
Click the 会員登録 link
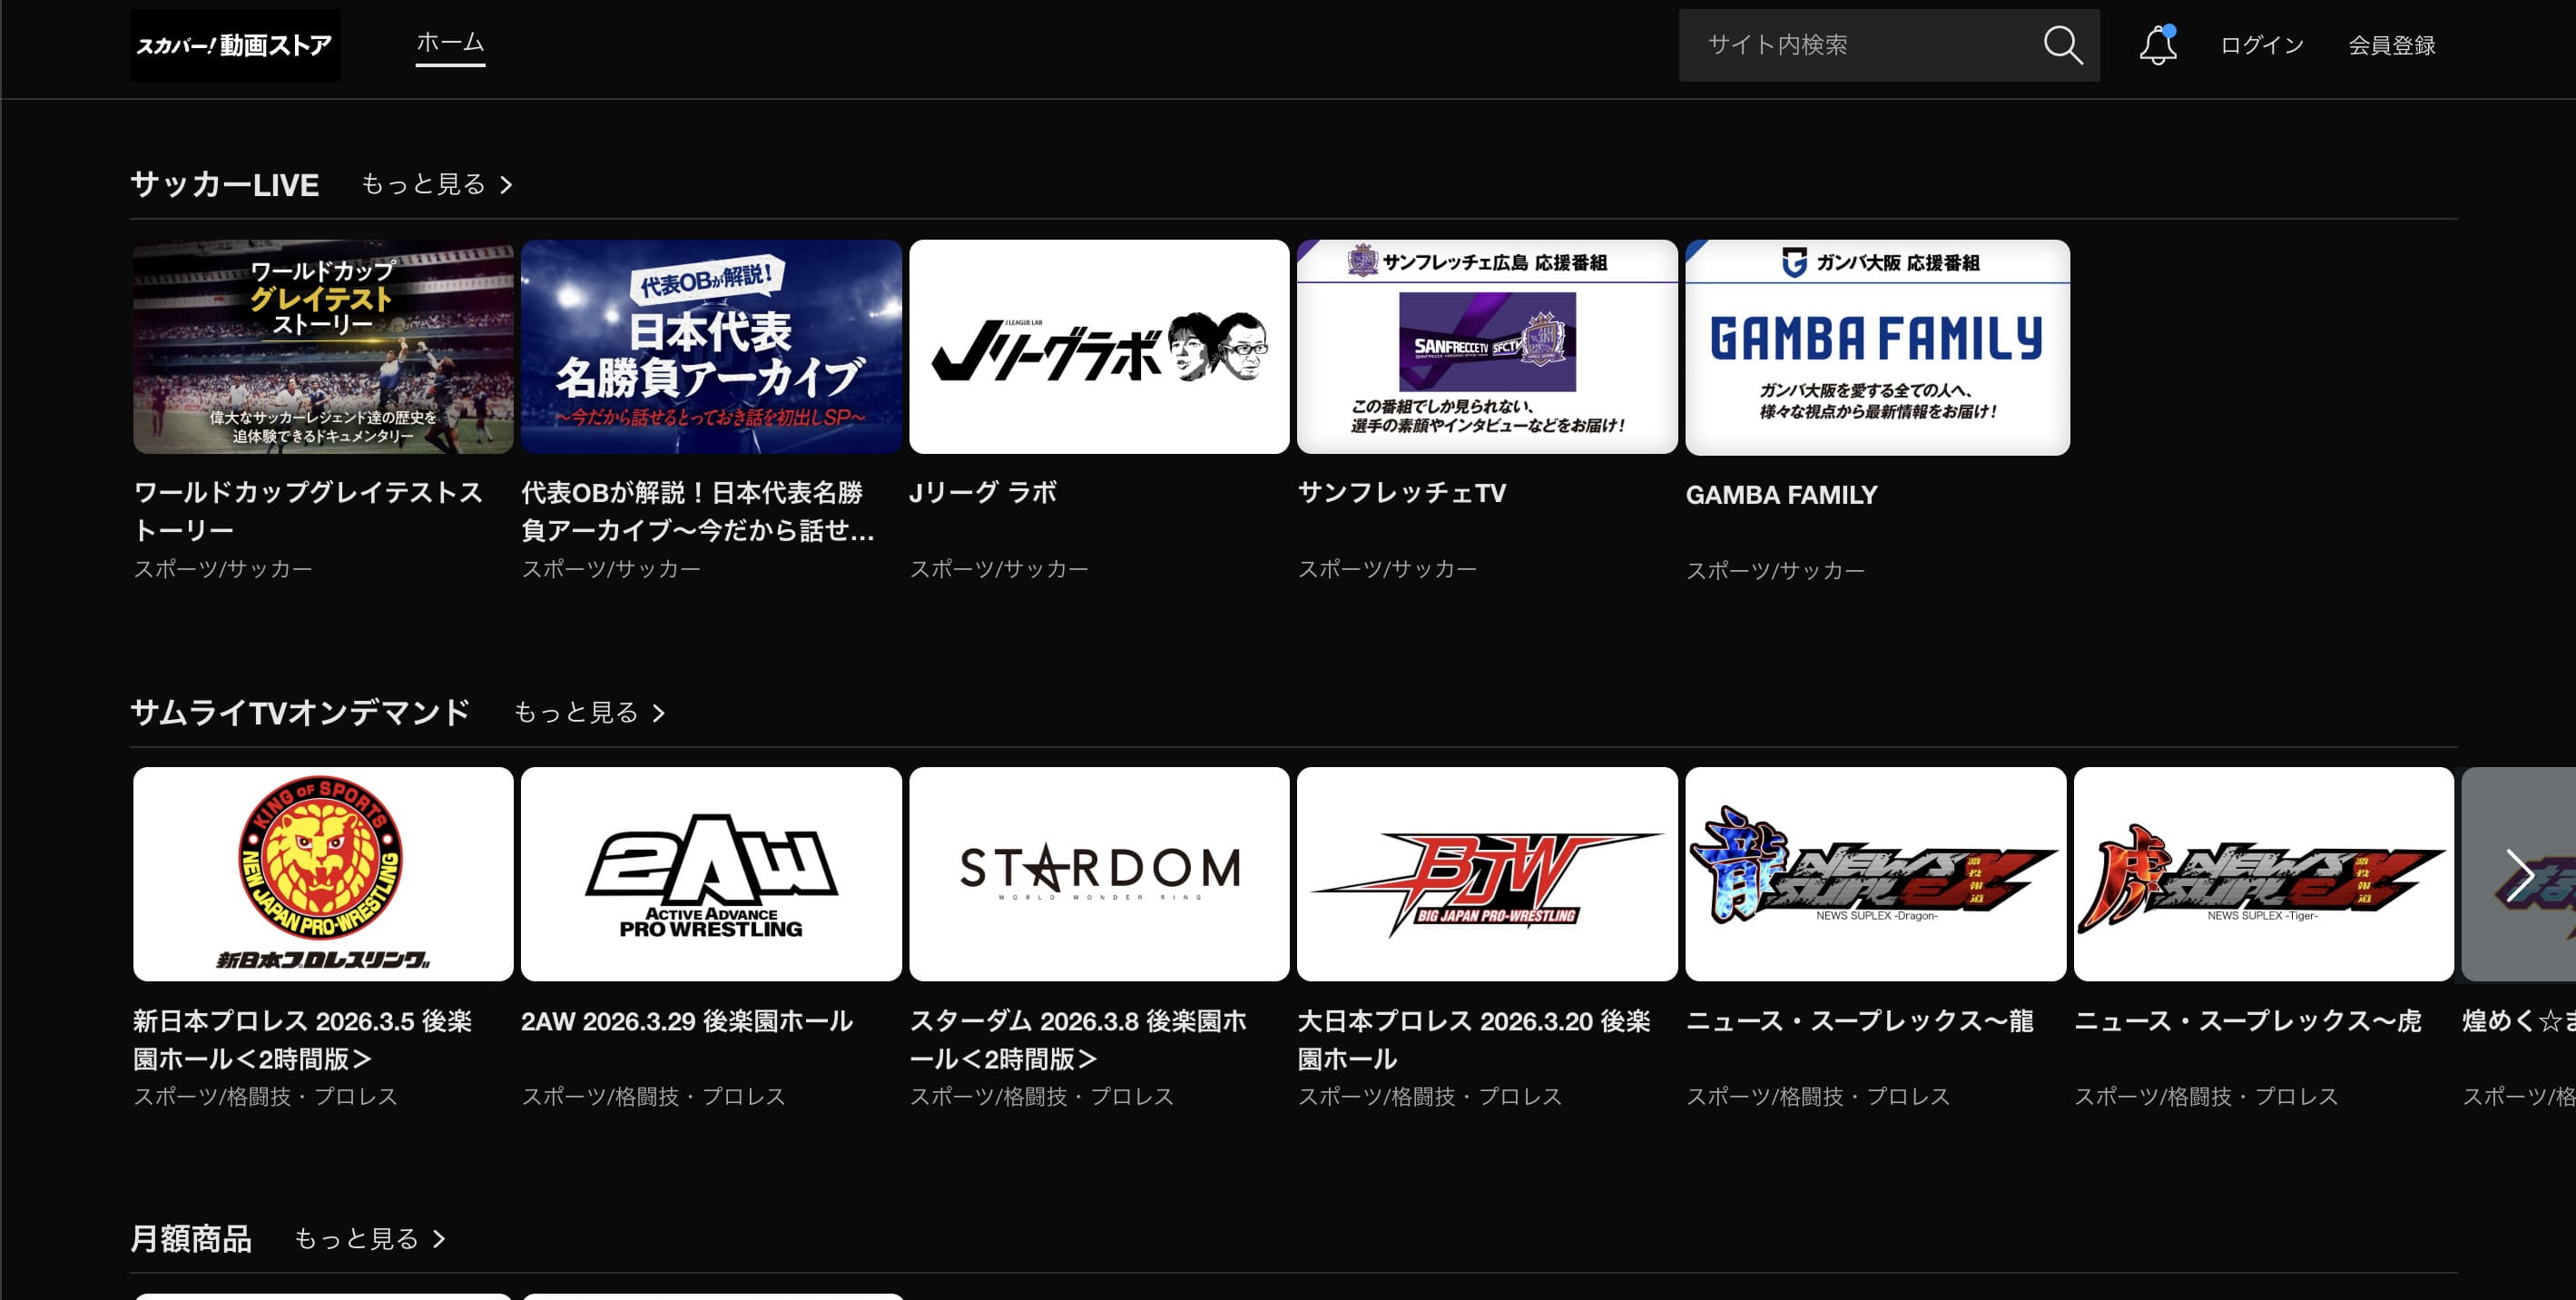click(x=2391, y=45)
